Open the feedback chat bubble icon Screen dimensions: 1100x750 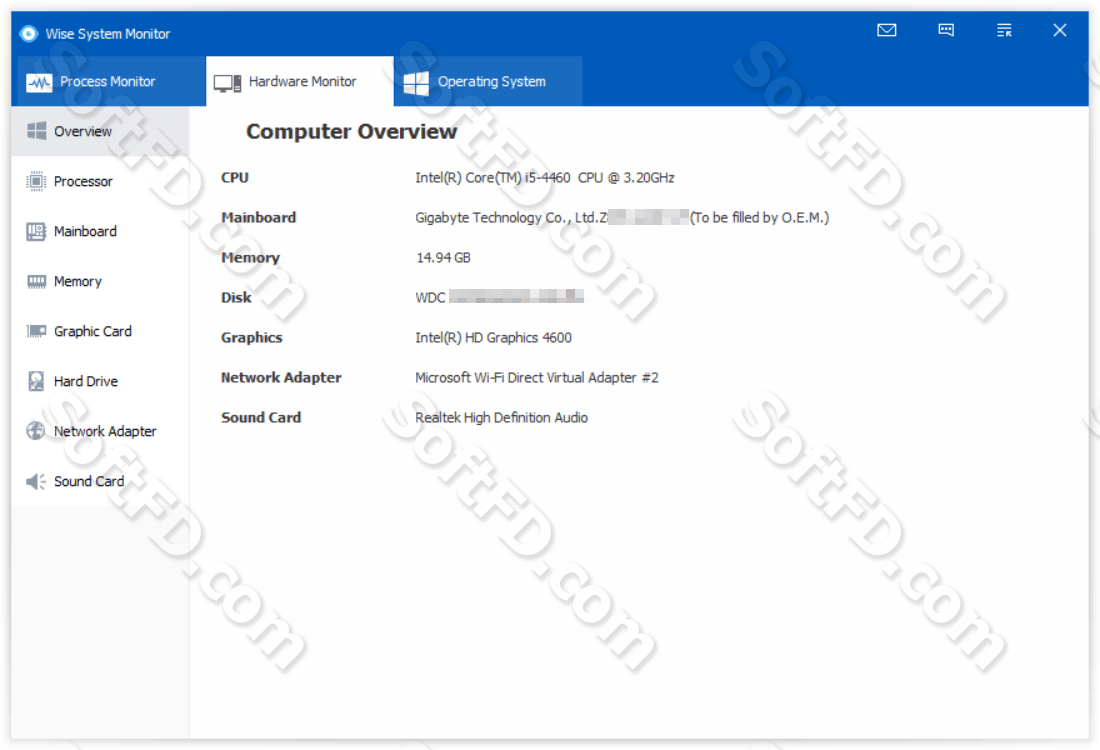point(946,30)
